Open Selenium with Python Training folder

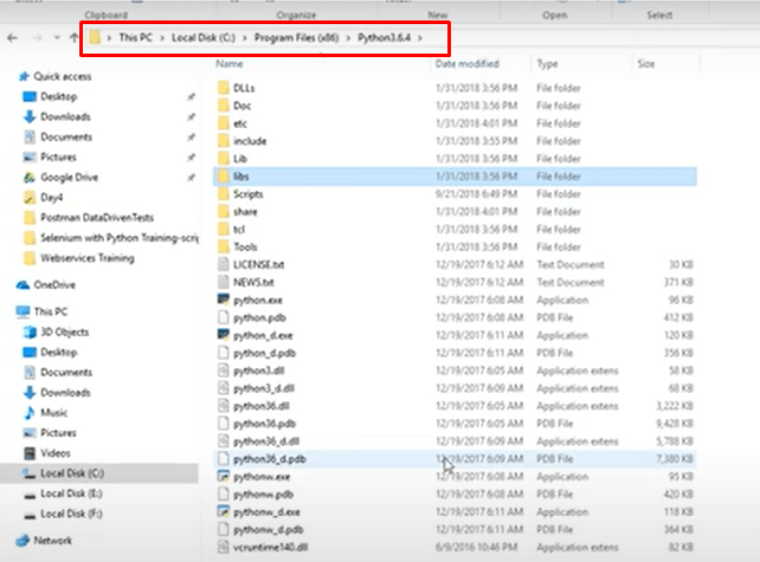(119, 238)
